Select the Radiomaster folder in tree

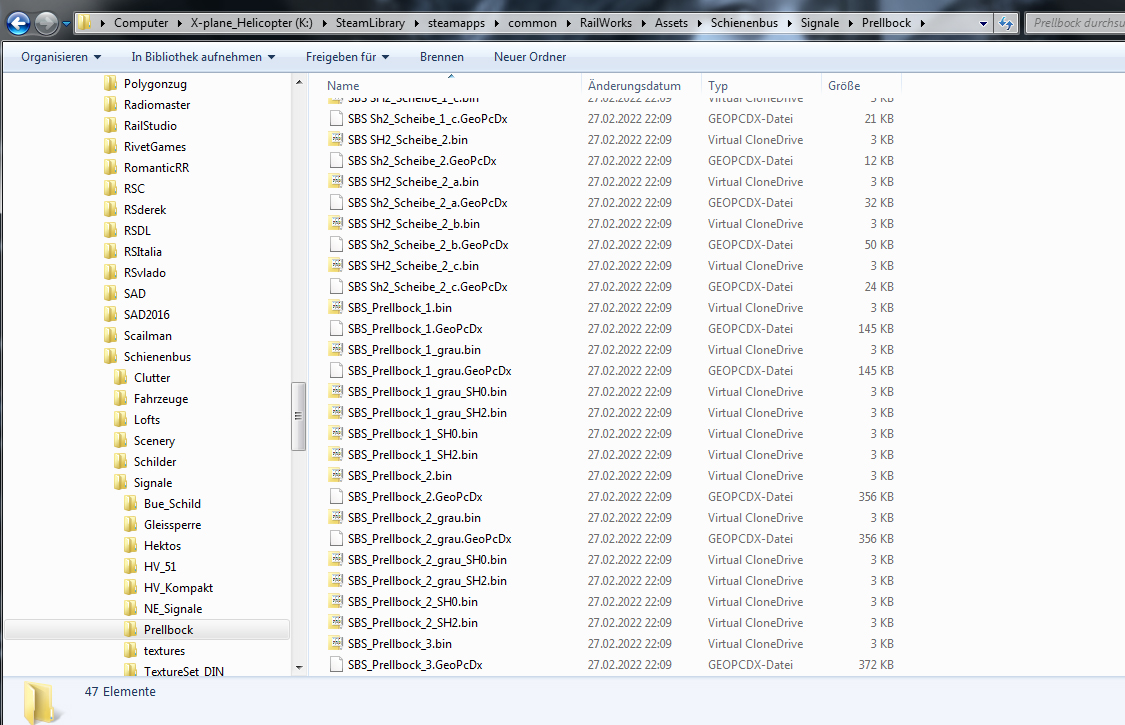click(x=156, y=105)
